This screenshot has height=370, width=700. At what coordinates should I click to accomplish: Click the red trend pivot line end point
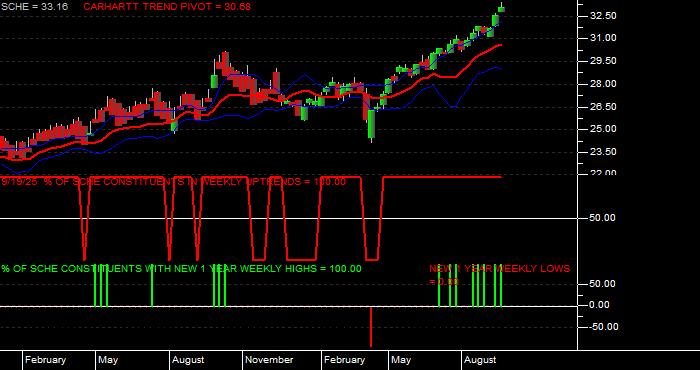point(500,45)
